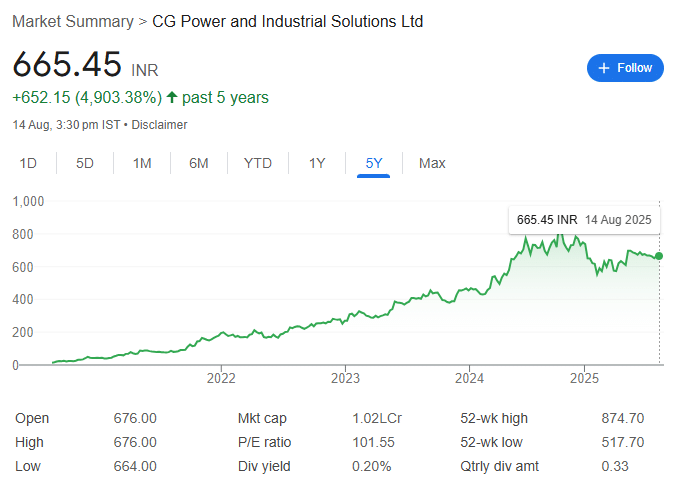Screen dimensions: 694x494
Task: Click the Low value 664.00
Action: (135, 466)
